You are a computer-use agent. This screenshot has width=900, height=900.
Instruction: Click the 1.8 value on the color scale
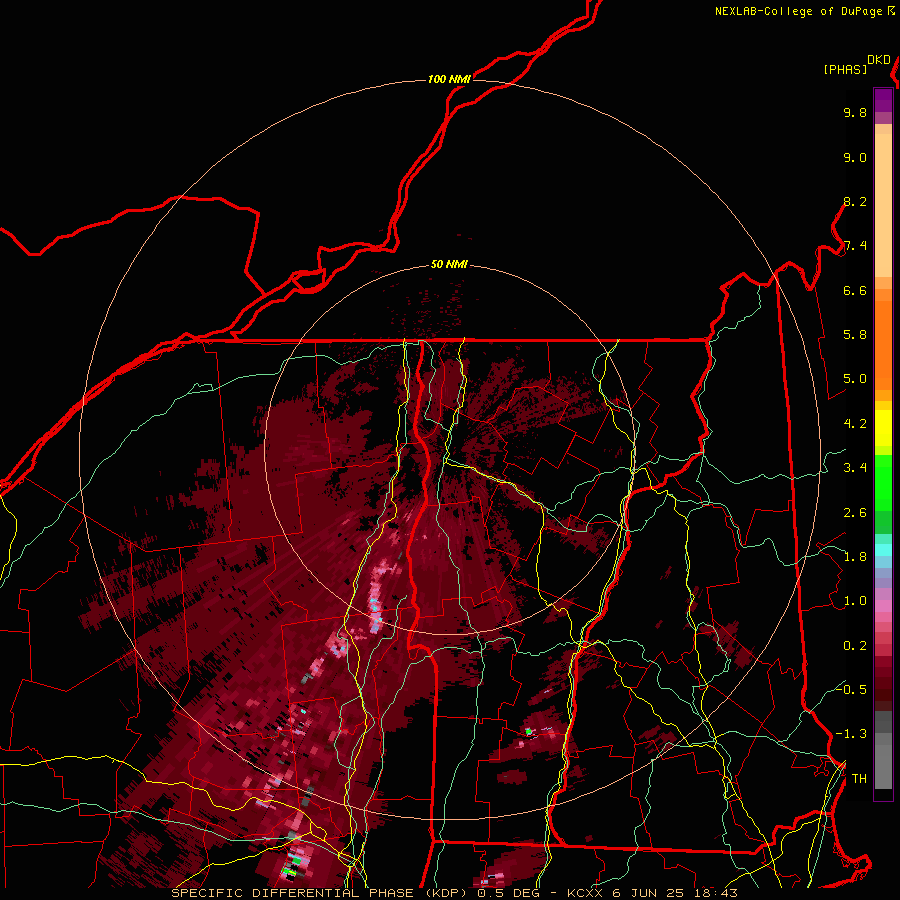click(855, 557)
